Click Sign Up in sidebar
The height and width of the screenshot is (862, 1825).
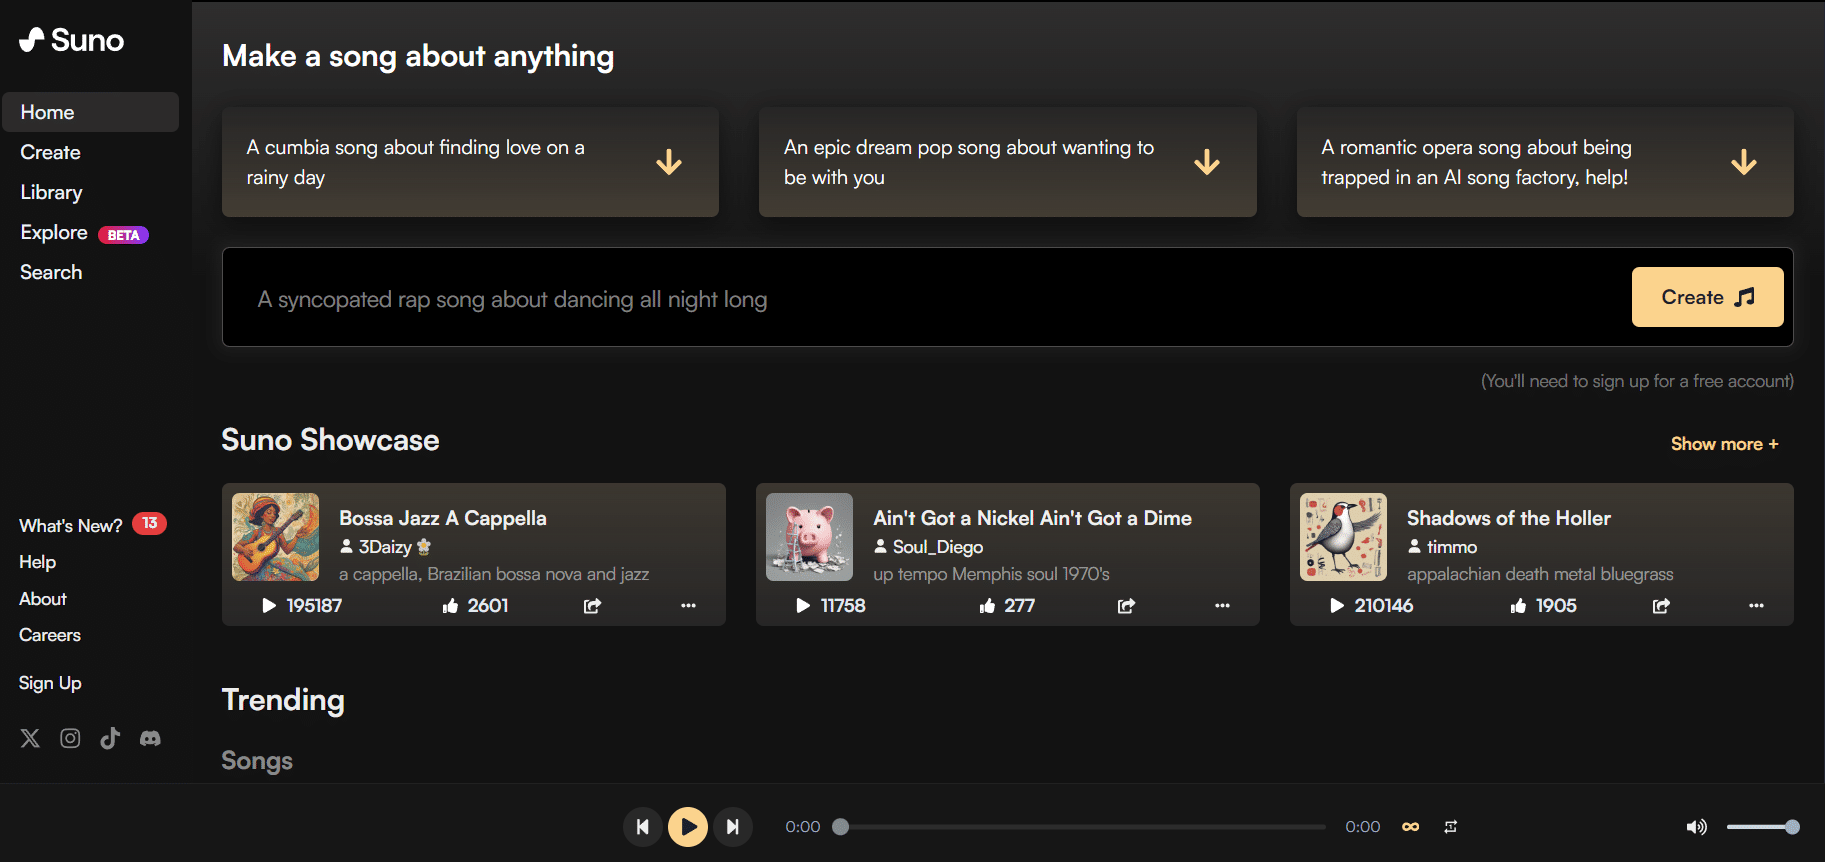[50, 683]
